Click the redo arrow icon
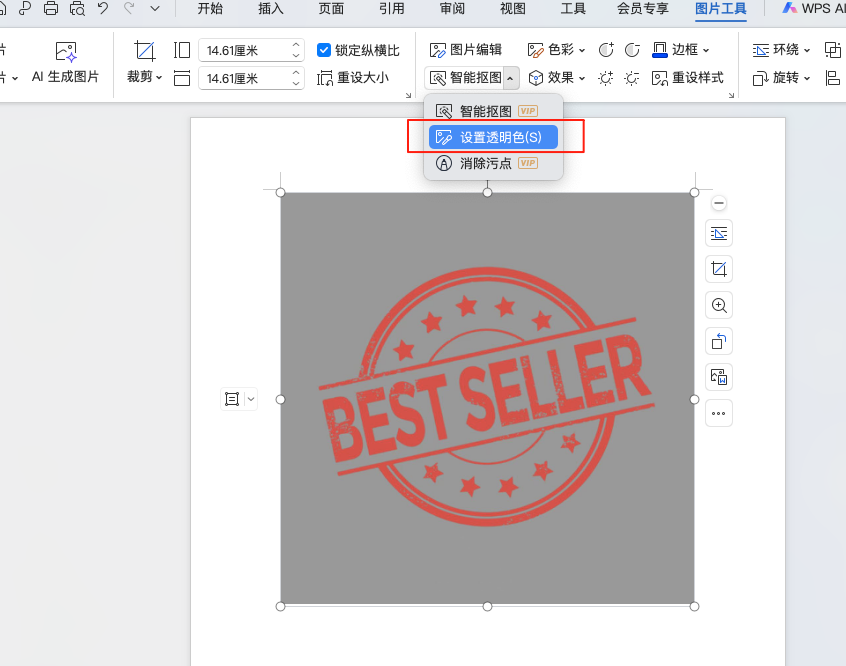The width and height of the screenshot is (846, 666). [129, 8]
